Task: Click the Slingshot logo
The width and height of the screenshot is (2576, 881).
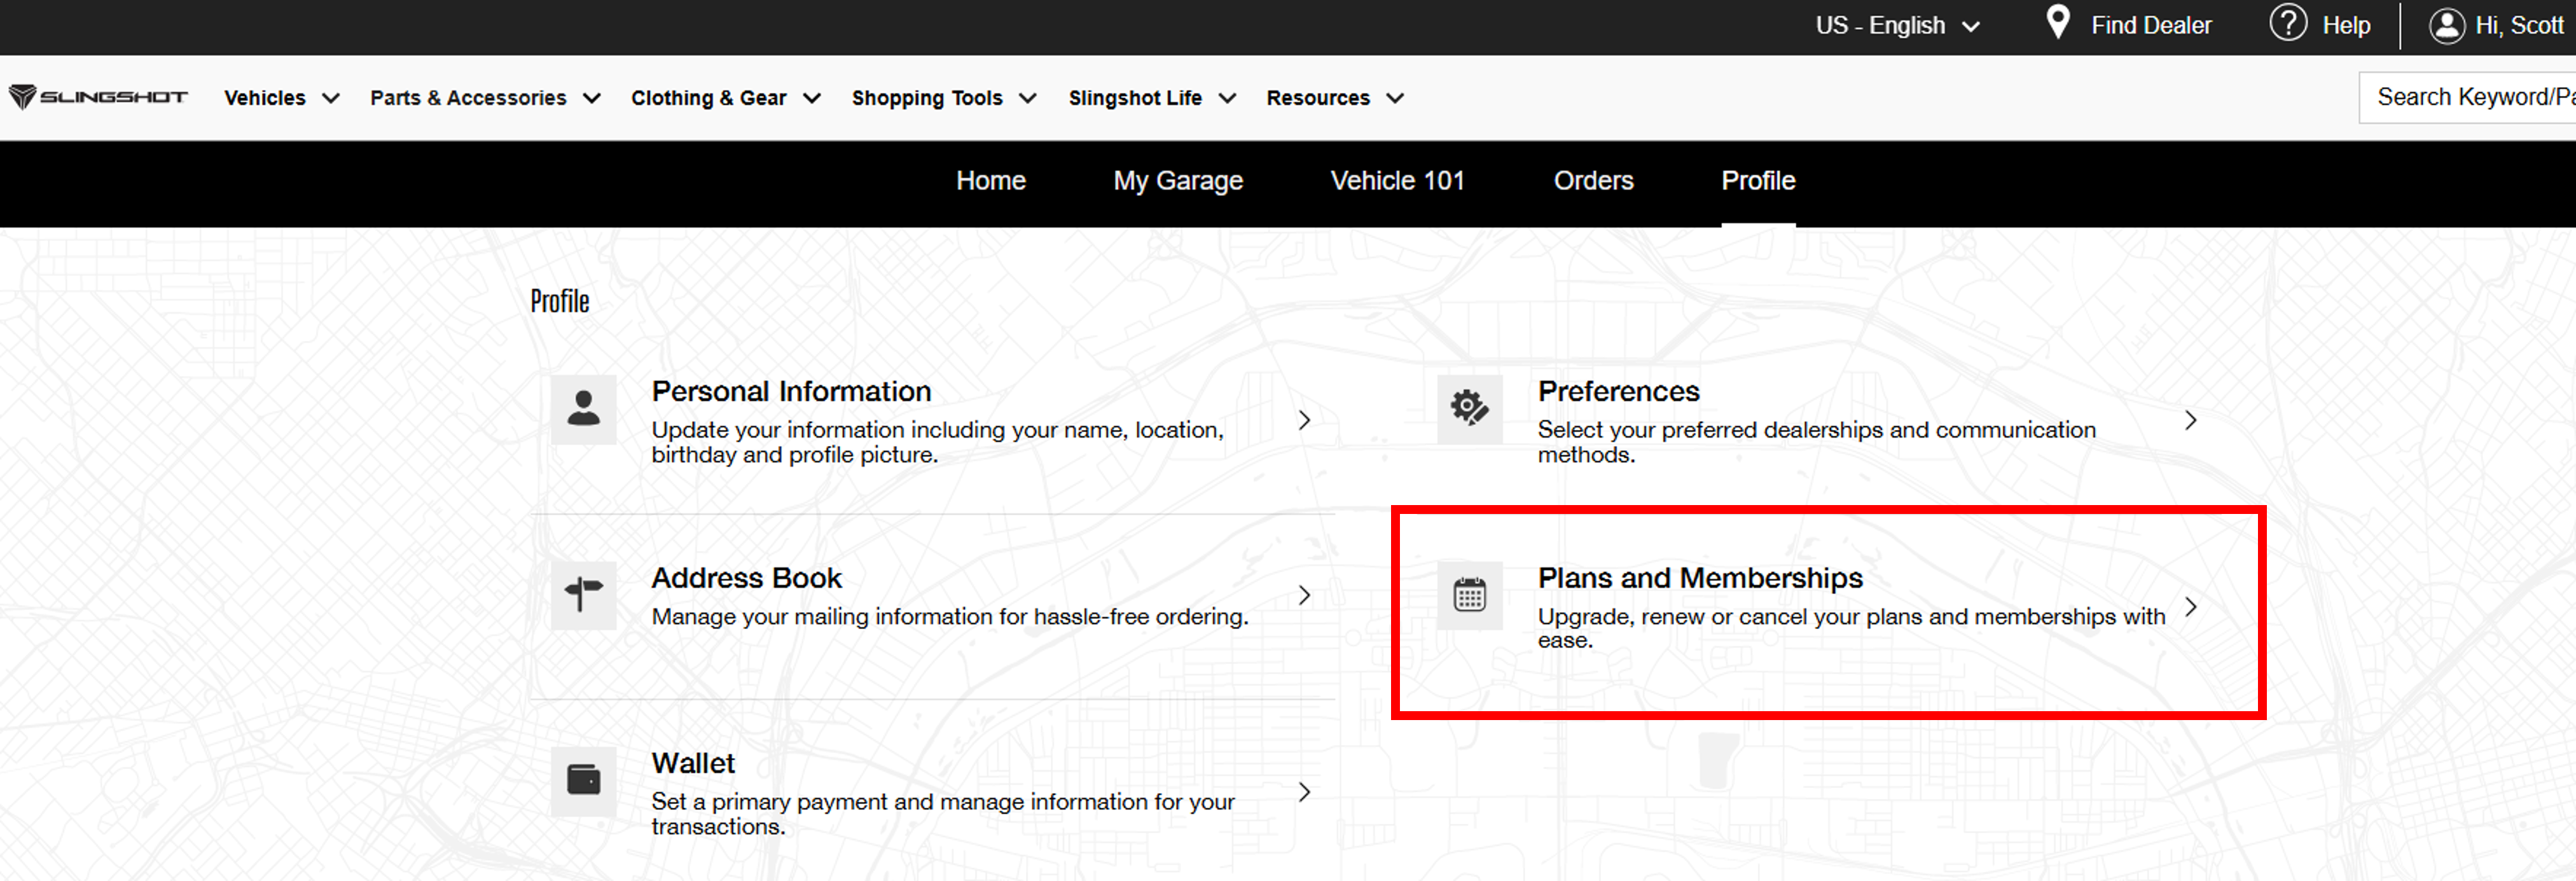Action: coord(98,97)
